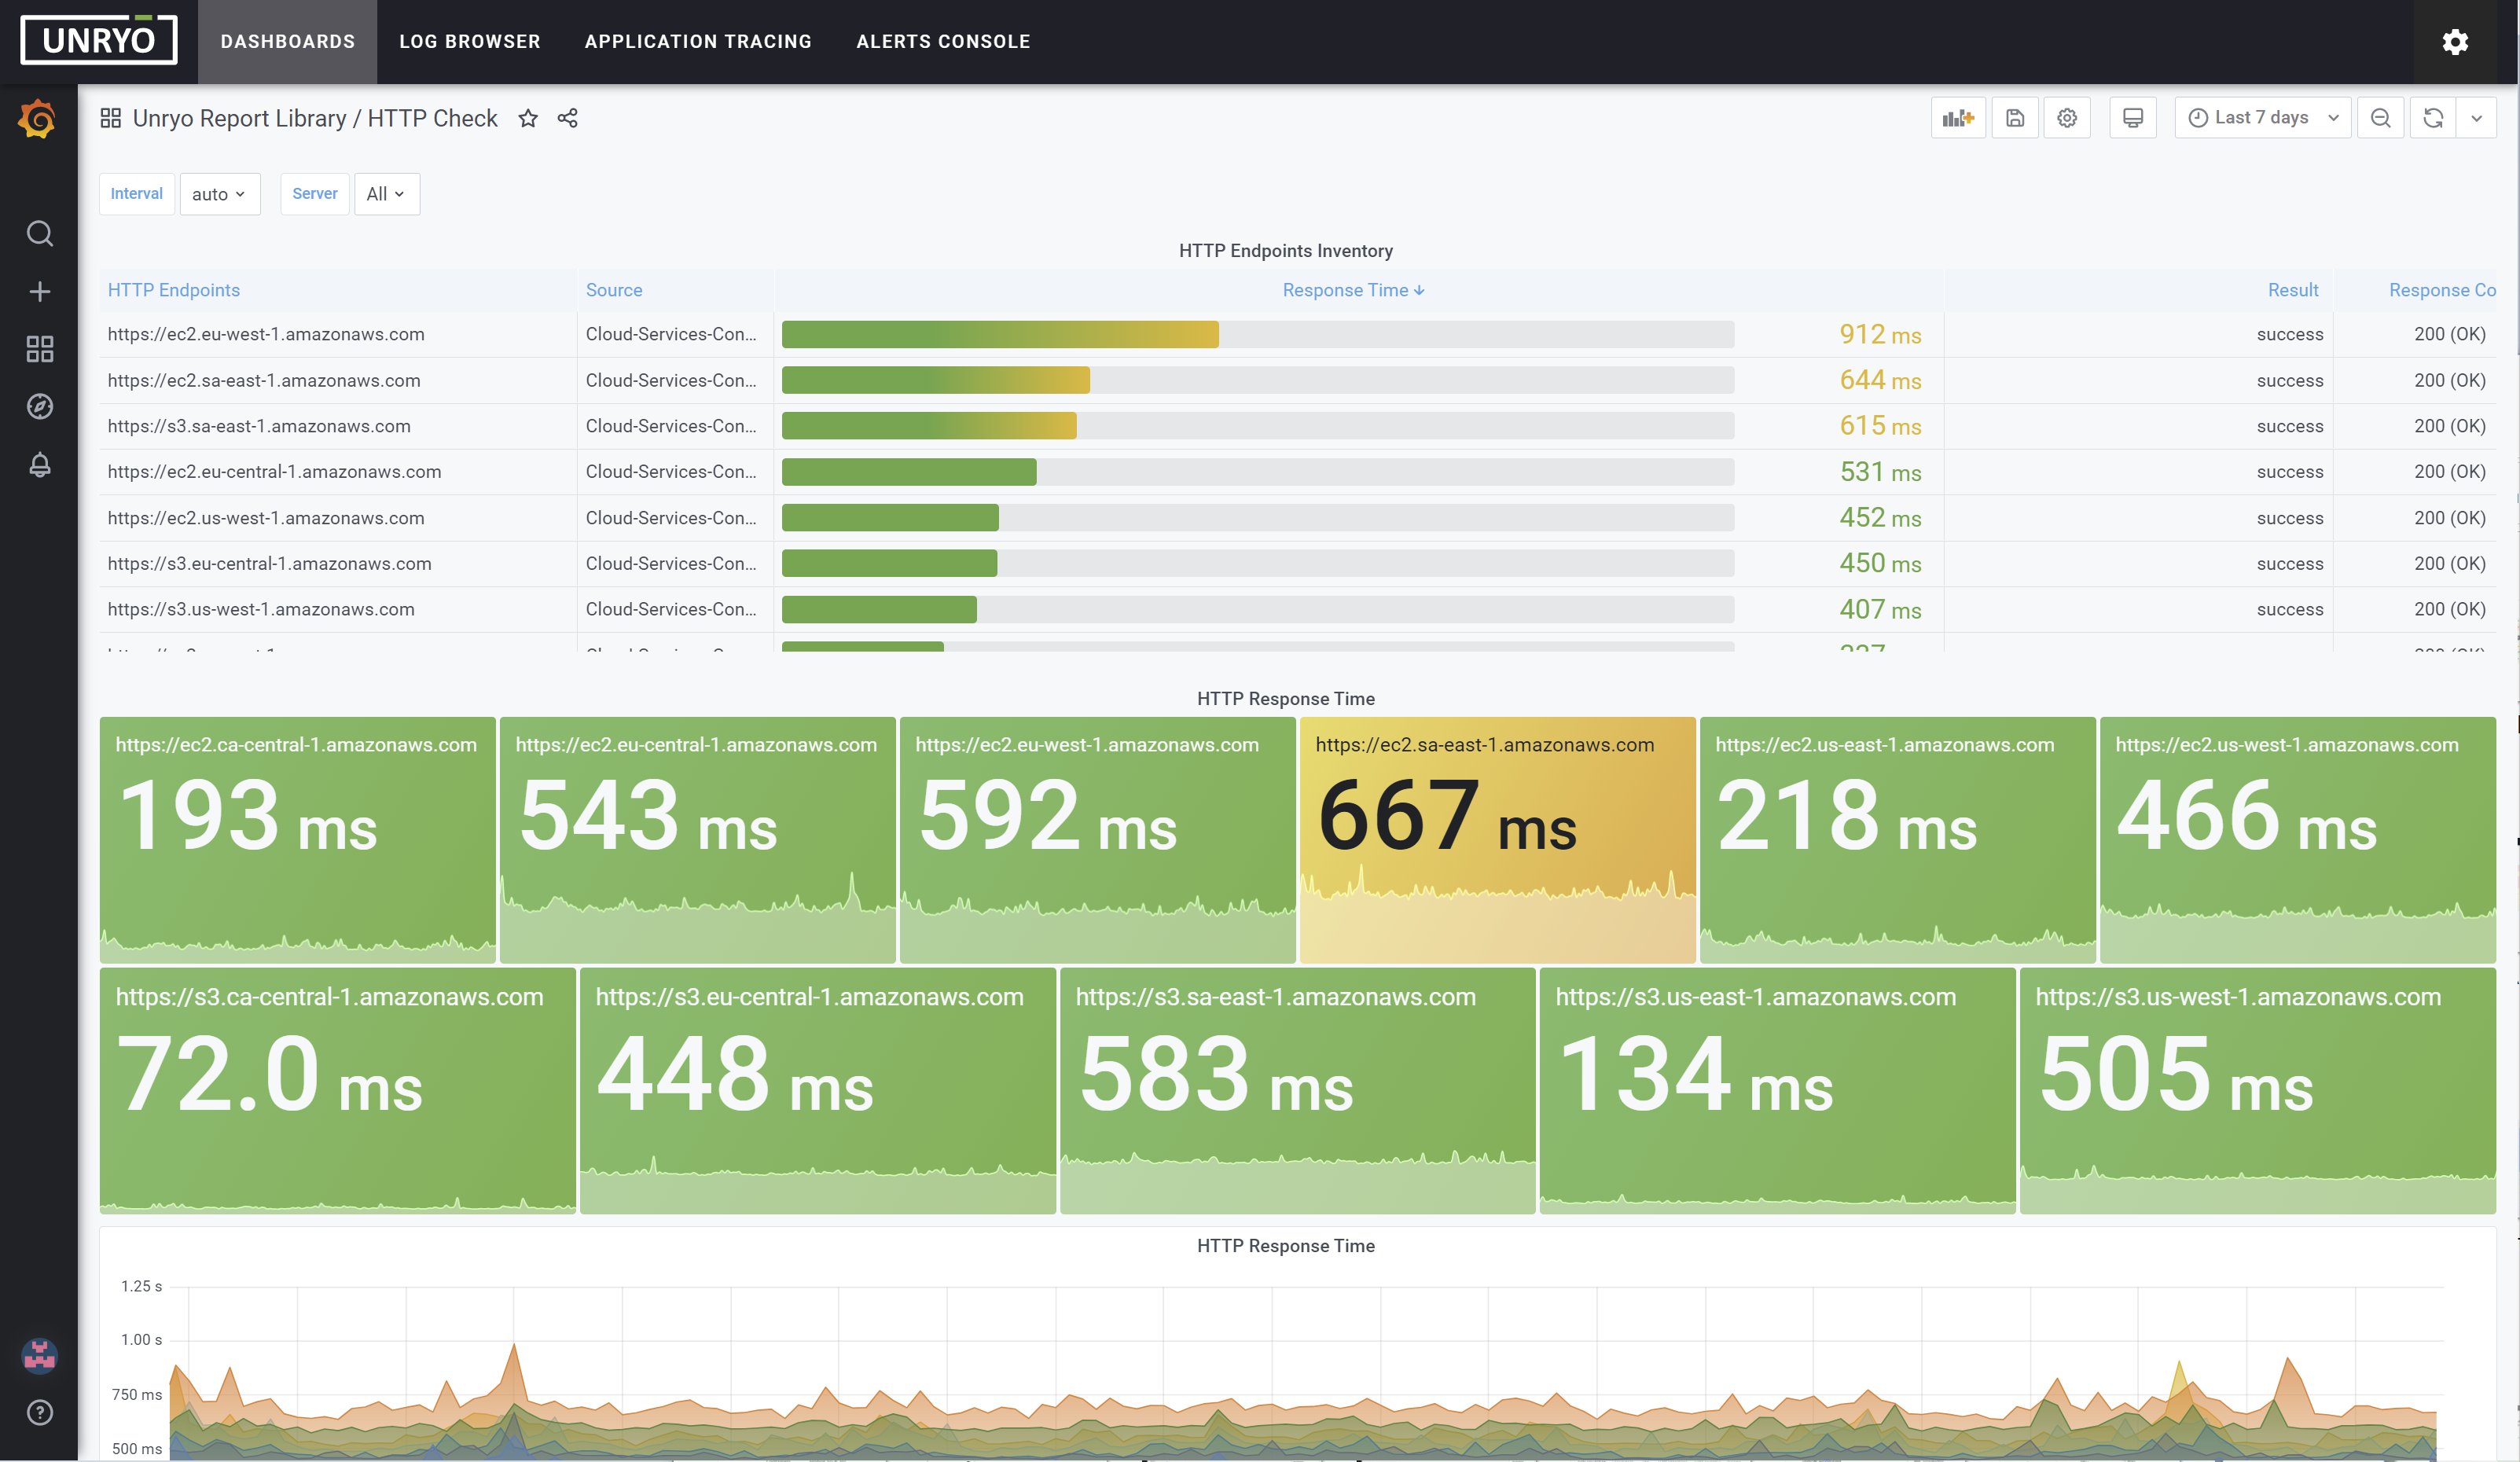This screenshot has height=1462, width=2520.
Task: Click the UNRYO logo
Action: point(99,40)
